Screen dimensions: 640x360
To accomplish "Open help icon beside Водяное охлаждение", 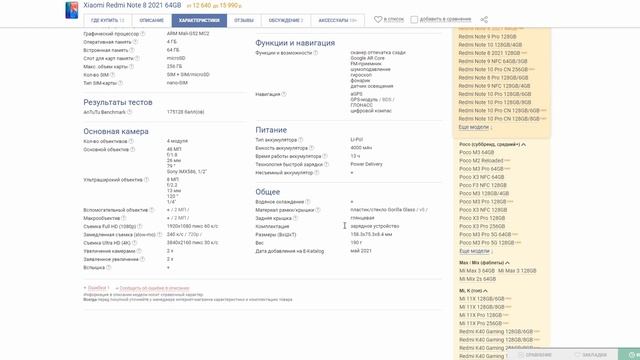I will click(x=308, y=202).
